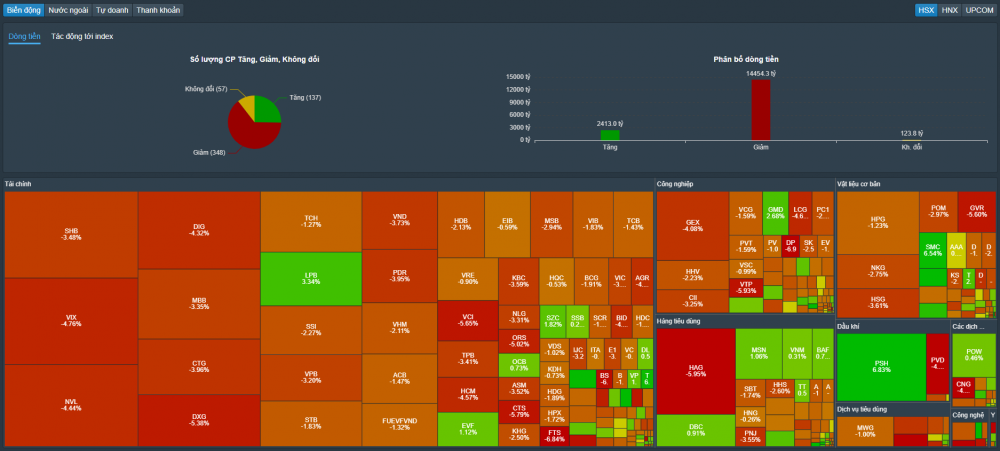Select the UPCOM exchange button
This screenshot has height=451, width=1000.
pos(979,10)
